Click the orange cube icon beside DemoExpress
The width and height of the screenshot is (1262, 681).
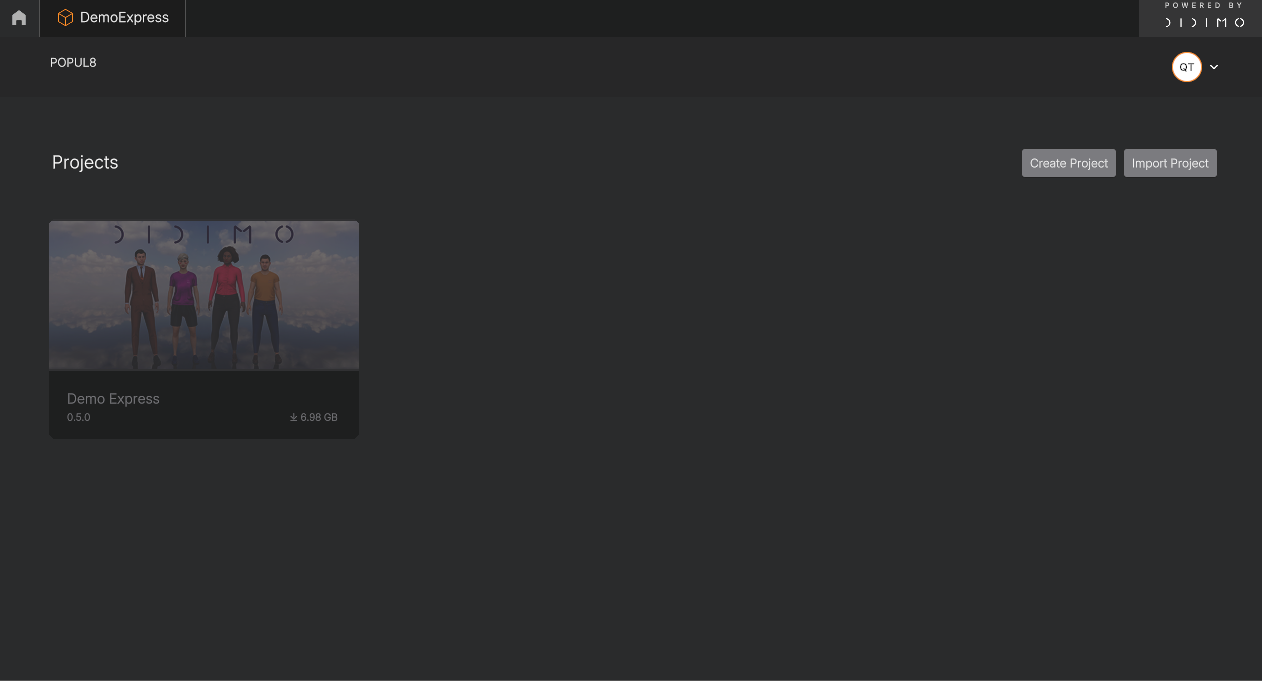click(x=65, y=18)
